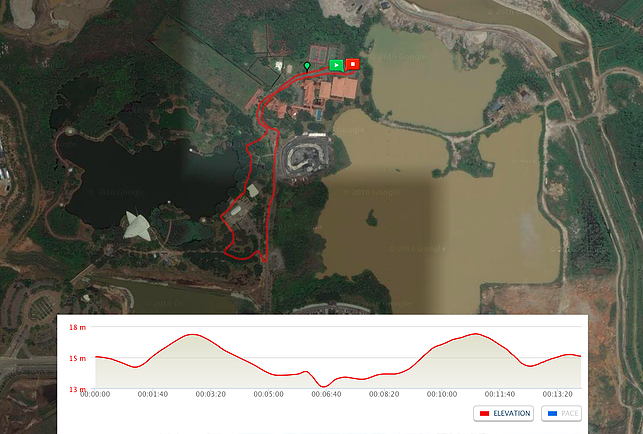
Task: Click the 00:13:20 time axis label
Action: click(x=557, y=394)
